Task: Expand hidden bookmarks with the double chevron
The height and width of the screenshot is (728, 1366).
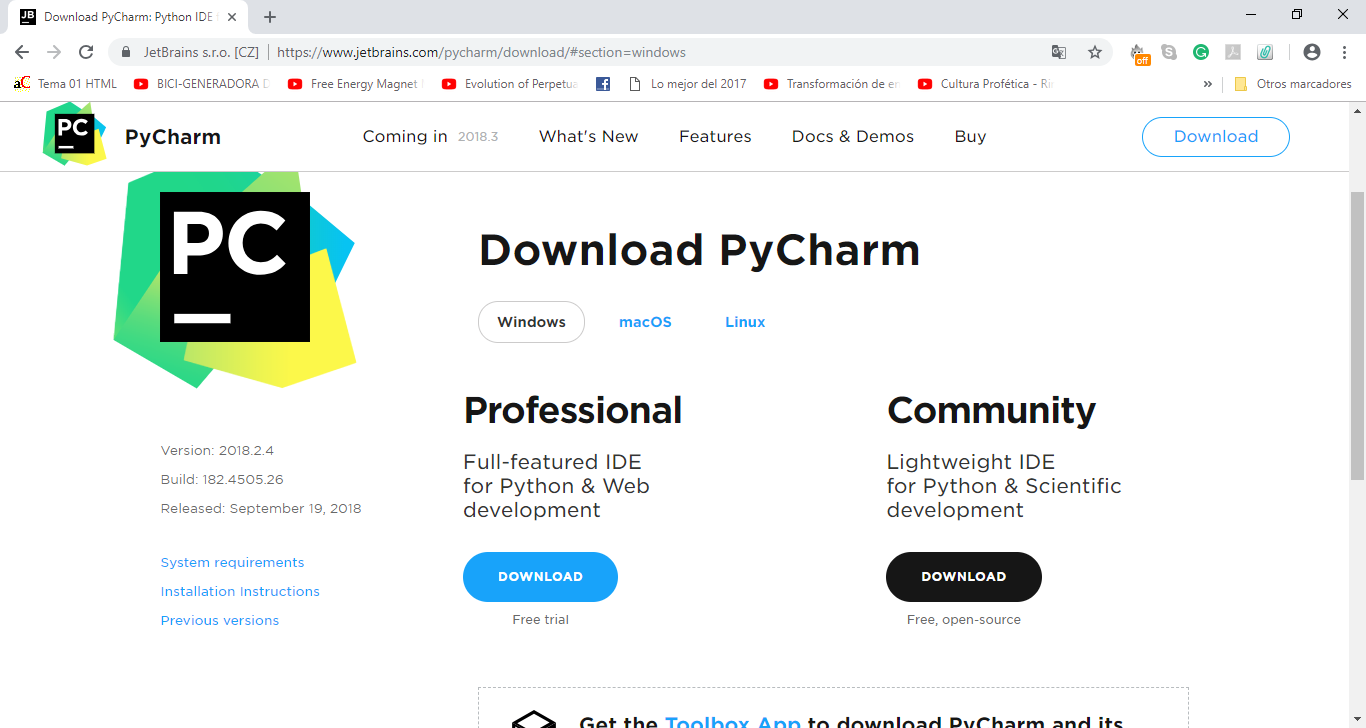Action: coord(1207,84)
